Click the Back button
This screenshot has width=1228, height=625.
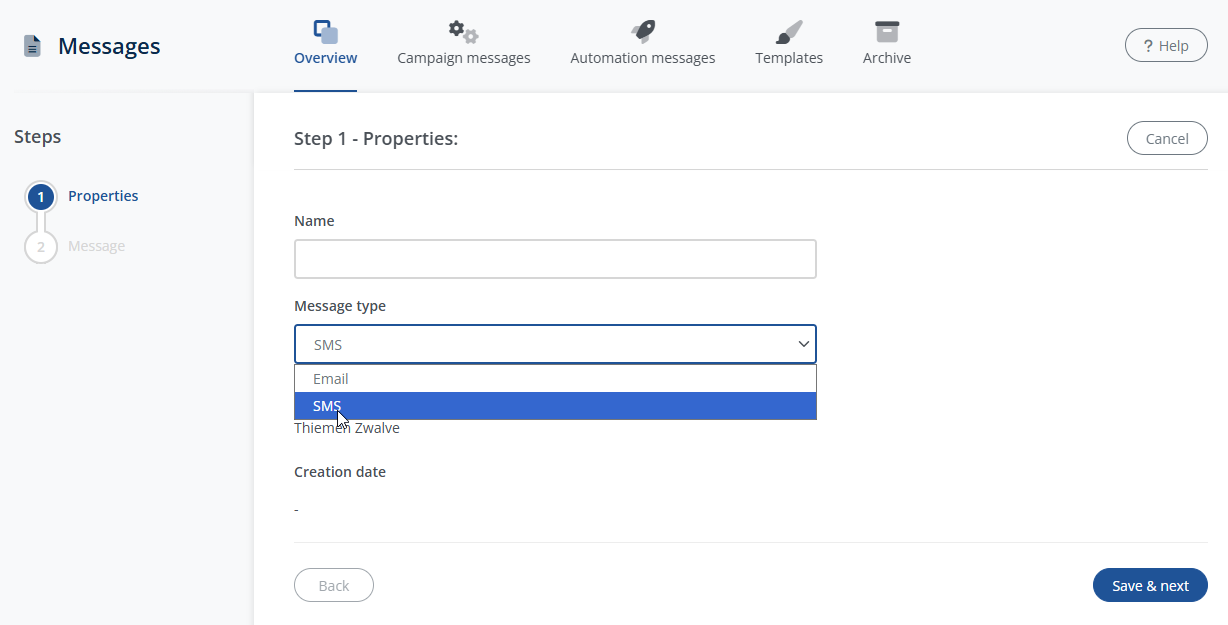pyautogui.click(x=333, y=586)
